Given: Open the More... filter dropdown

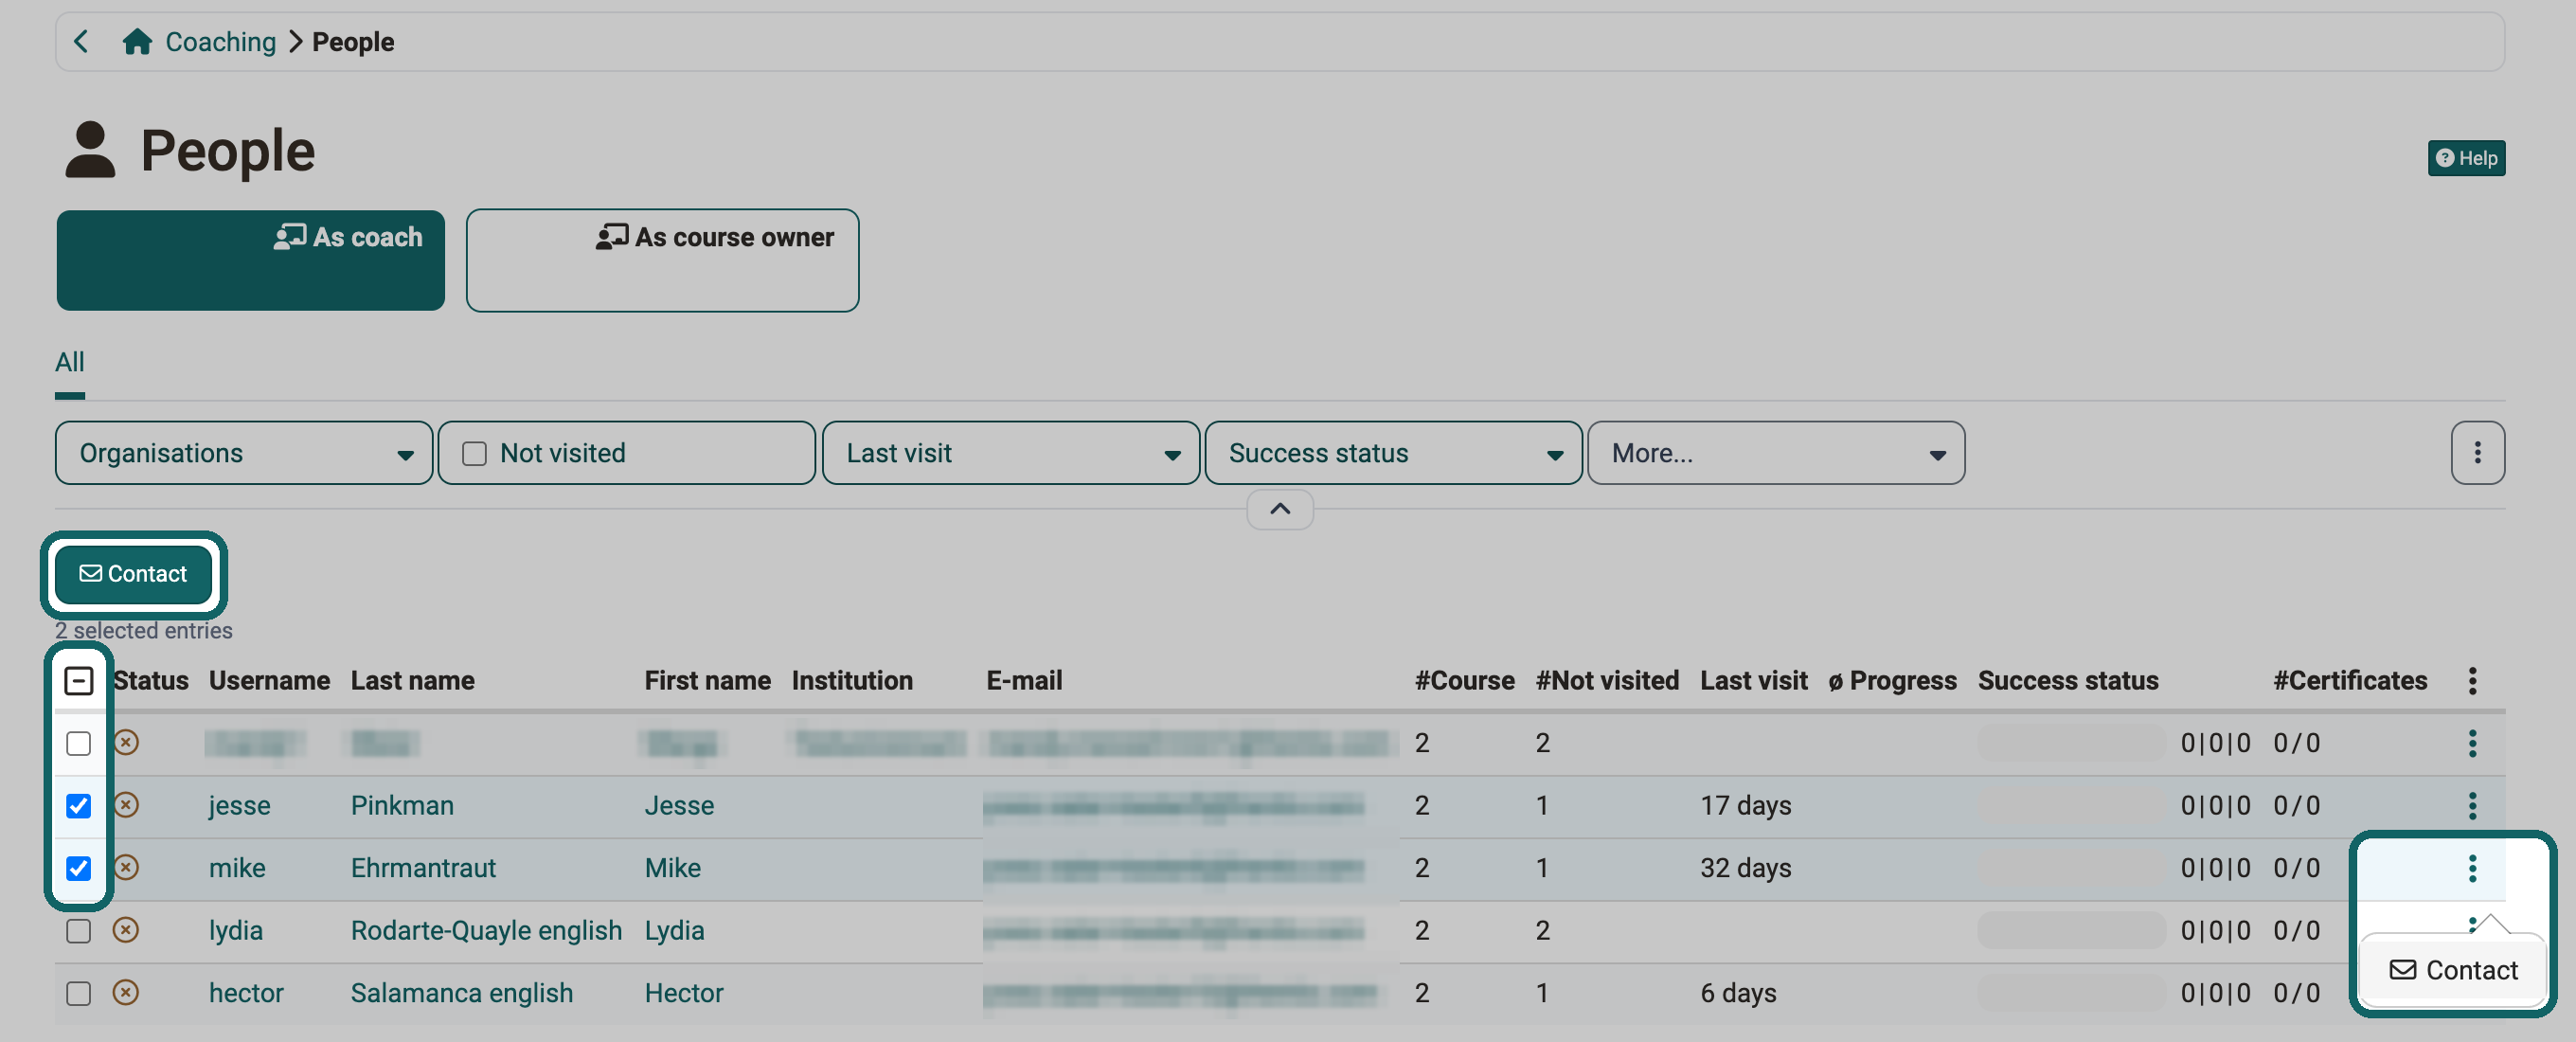Looking at the screenshot, I should (1775, 453).
